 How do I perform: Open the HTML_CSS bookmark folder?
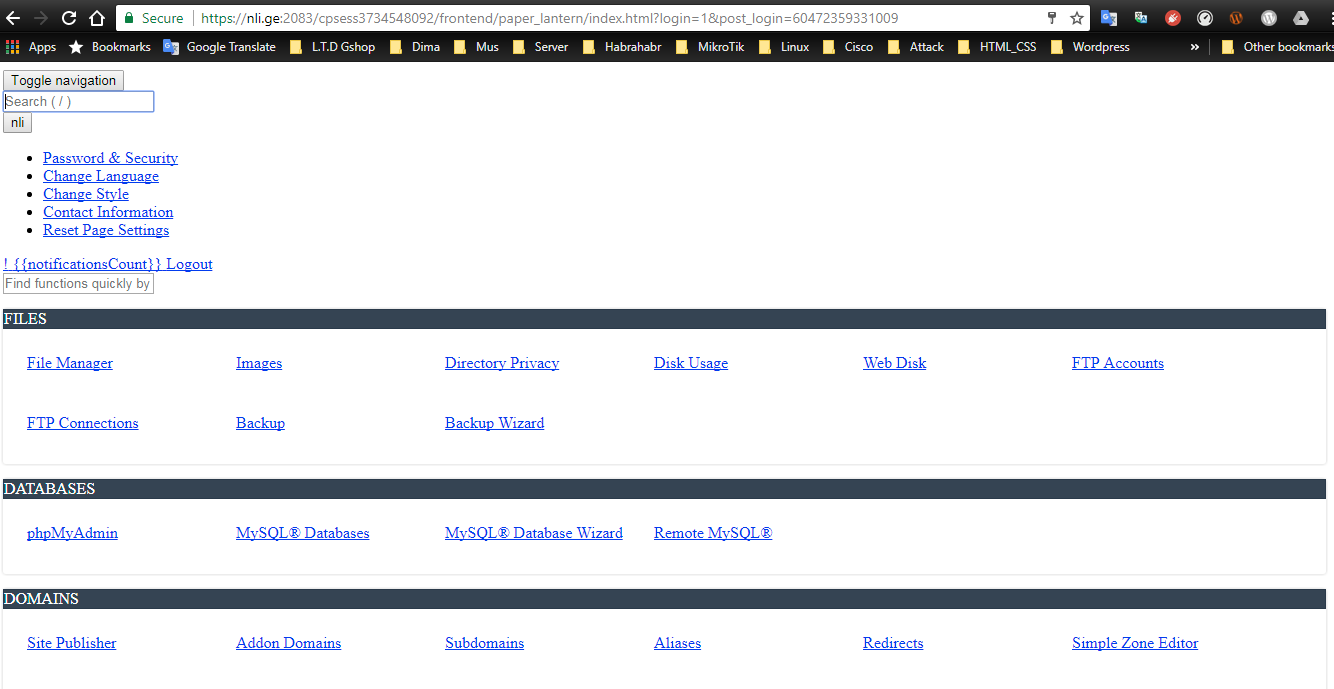pos(996,47)
